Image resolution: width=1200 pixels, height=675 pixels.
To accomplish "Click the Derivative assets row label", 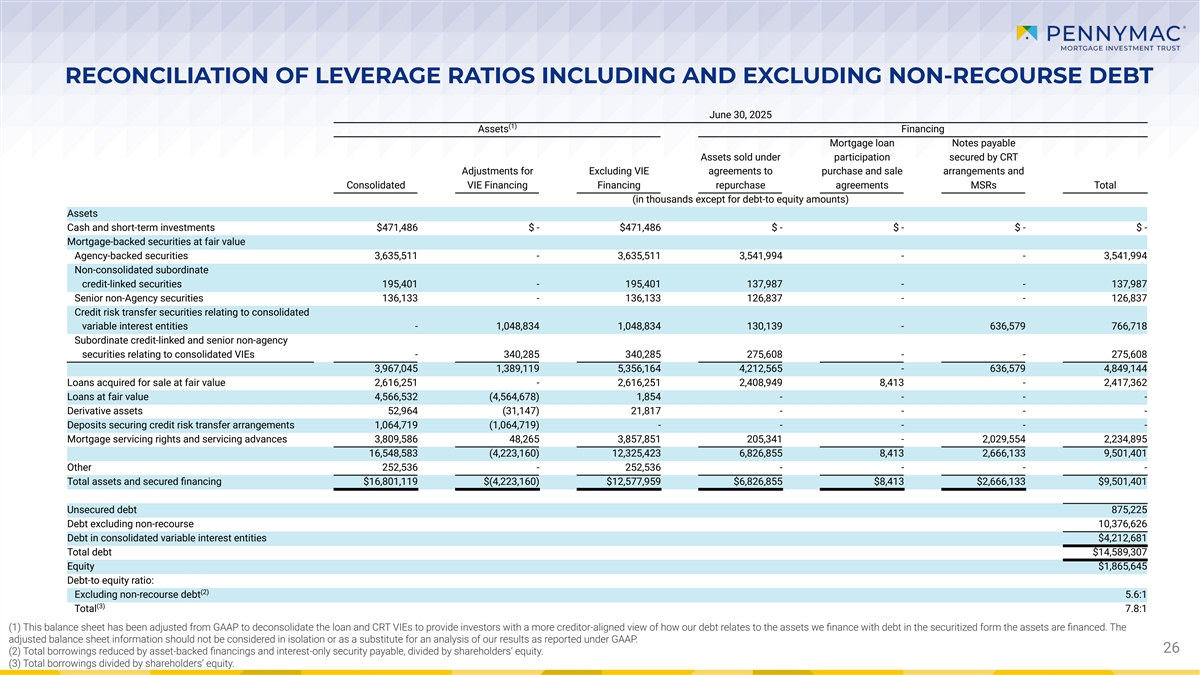I will (x=106, y=410).
